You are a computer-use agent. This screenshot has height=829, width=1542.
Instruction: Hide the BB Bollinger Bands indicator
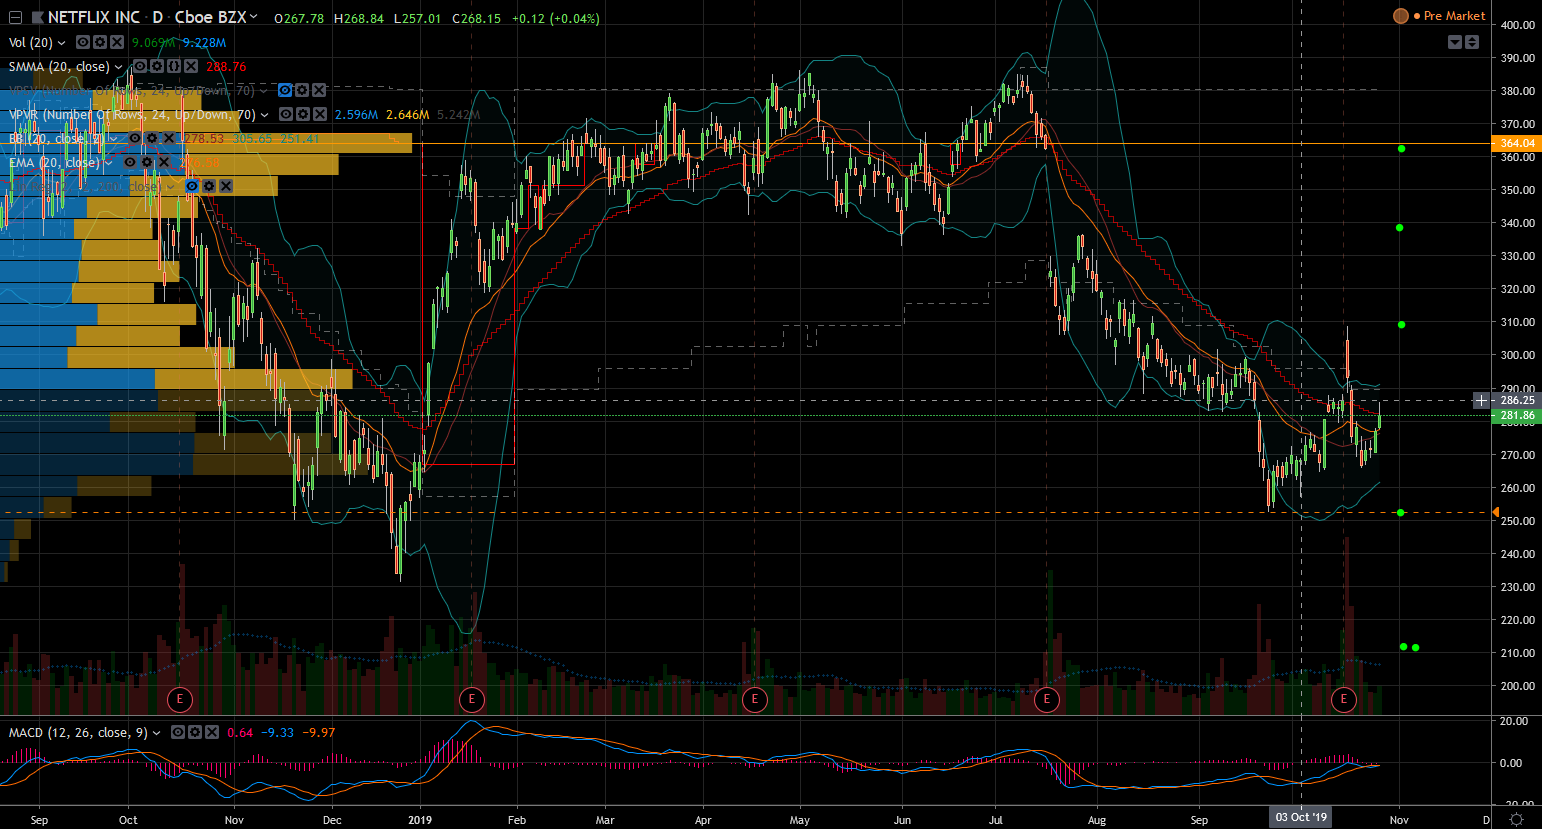pos(134,138)
